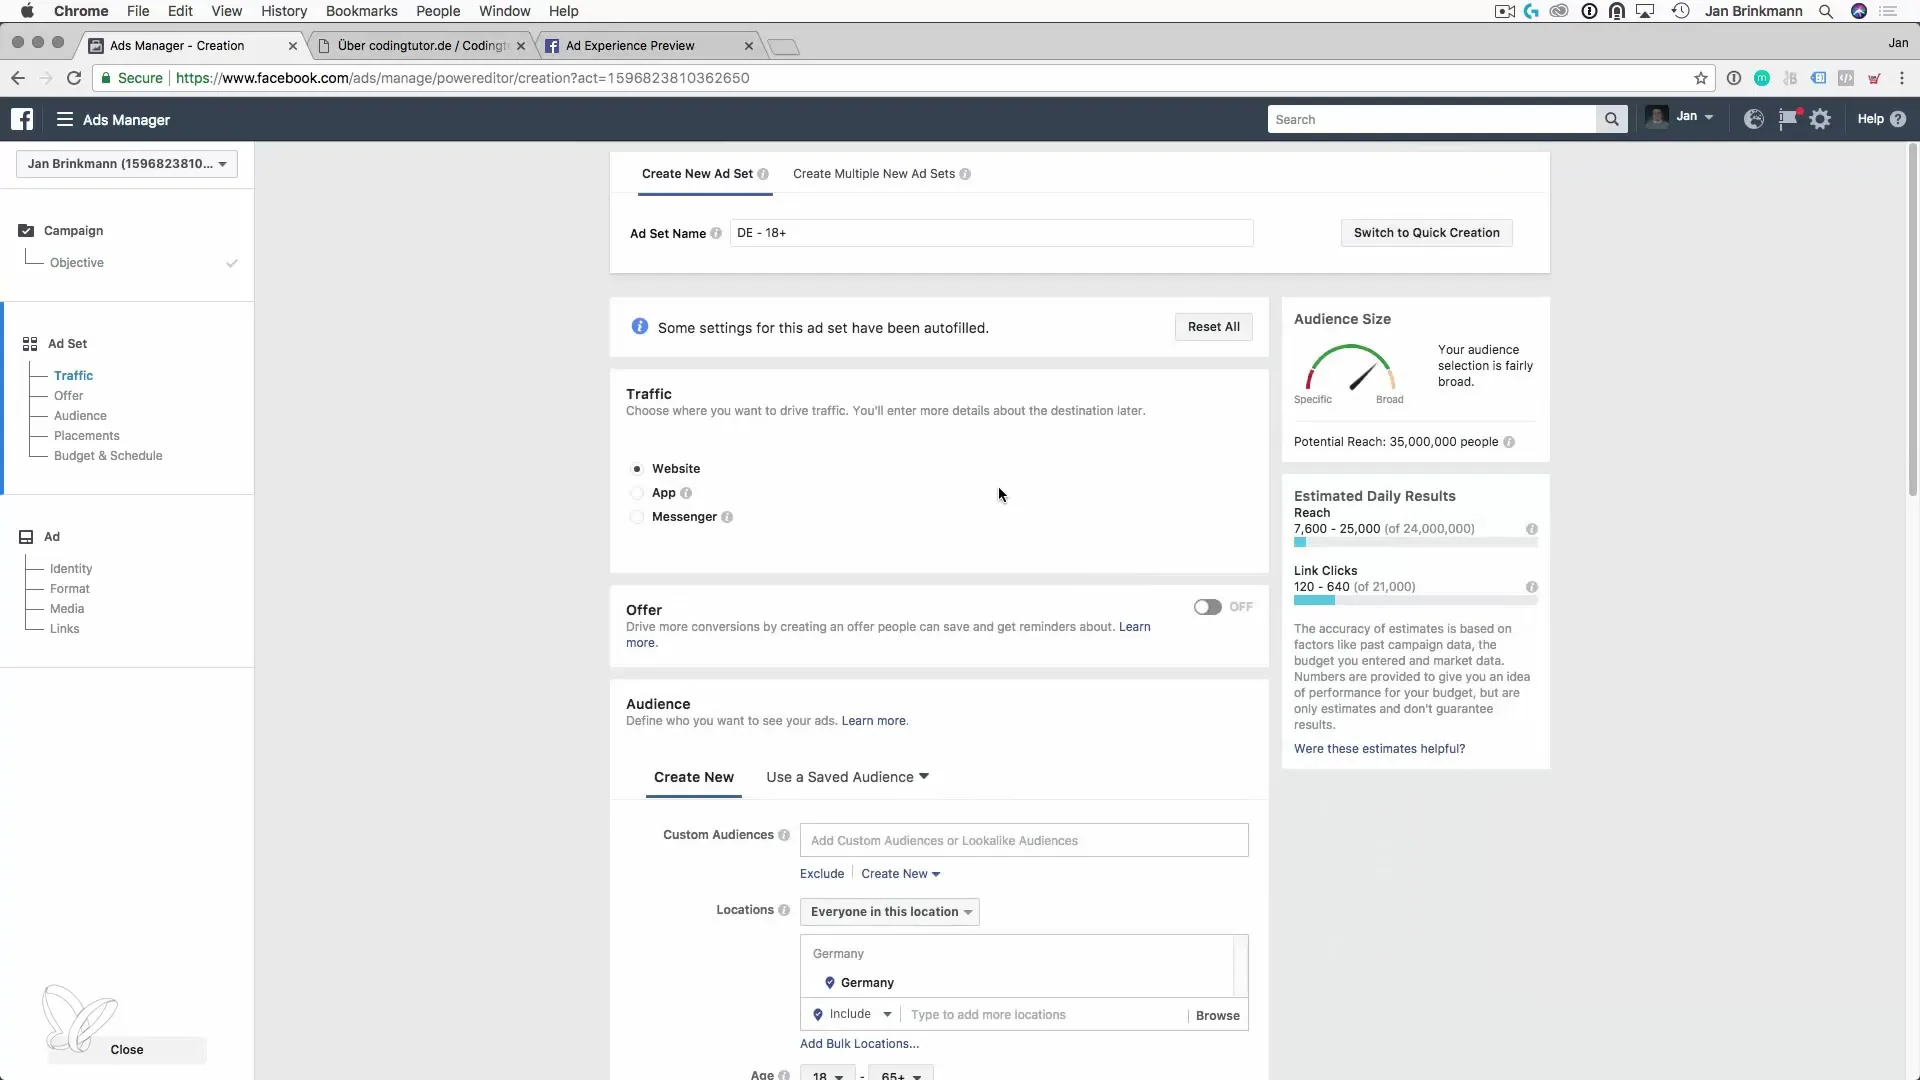Click the Reset All button
The height and width of the screenshot is (1080, 1920).
coord(1213,327)
